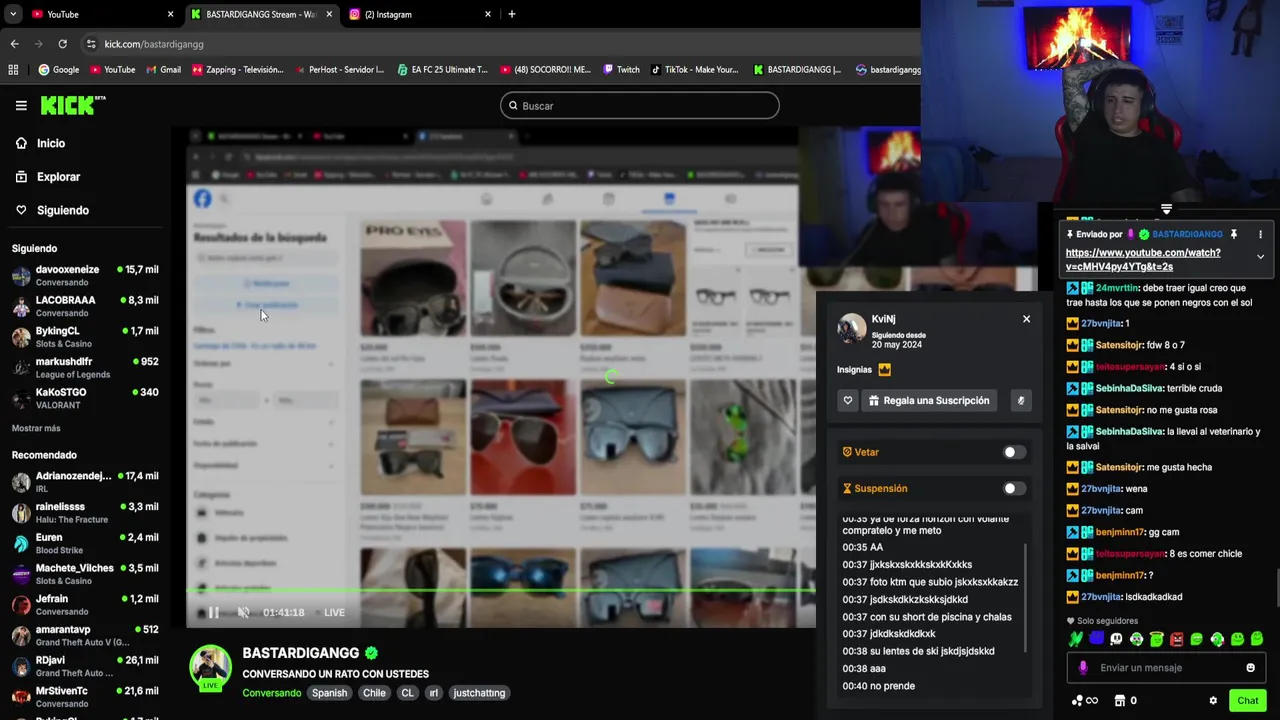Click the Conversando category link
Viewport: 1280px width, 720px height.
point(271,693)
